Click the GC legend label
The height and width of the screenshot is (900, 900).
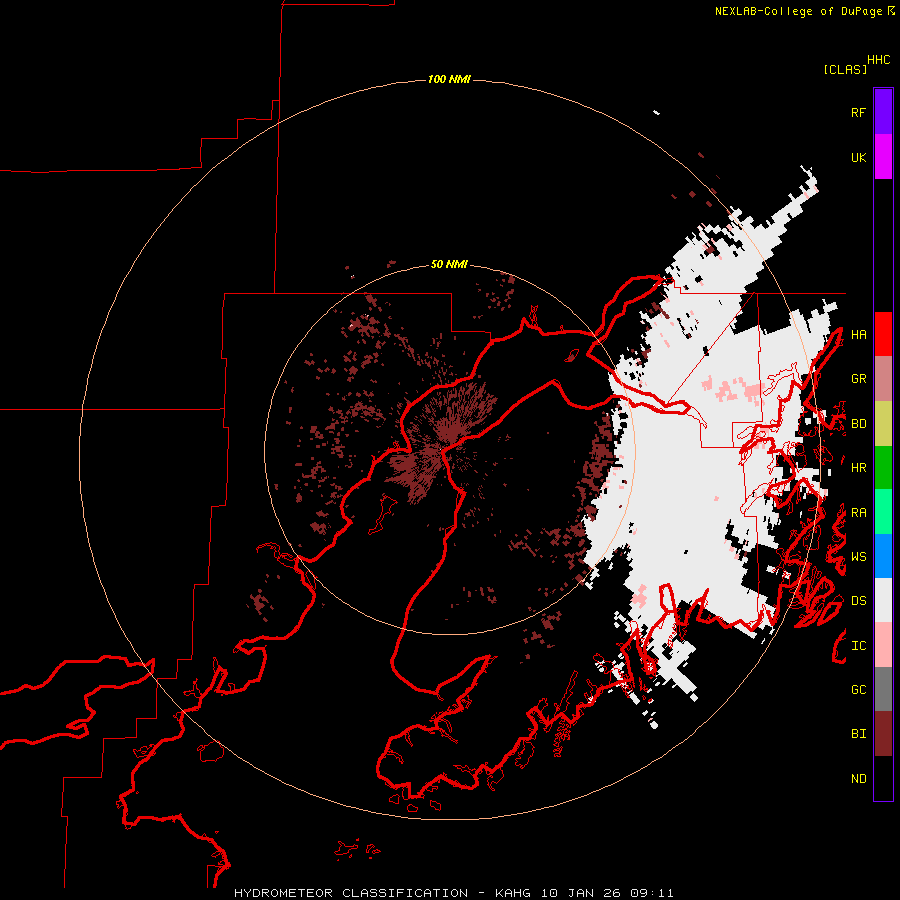(x=858, y=690)
